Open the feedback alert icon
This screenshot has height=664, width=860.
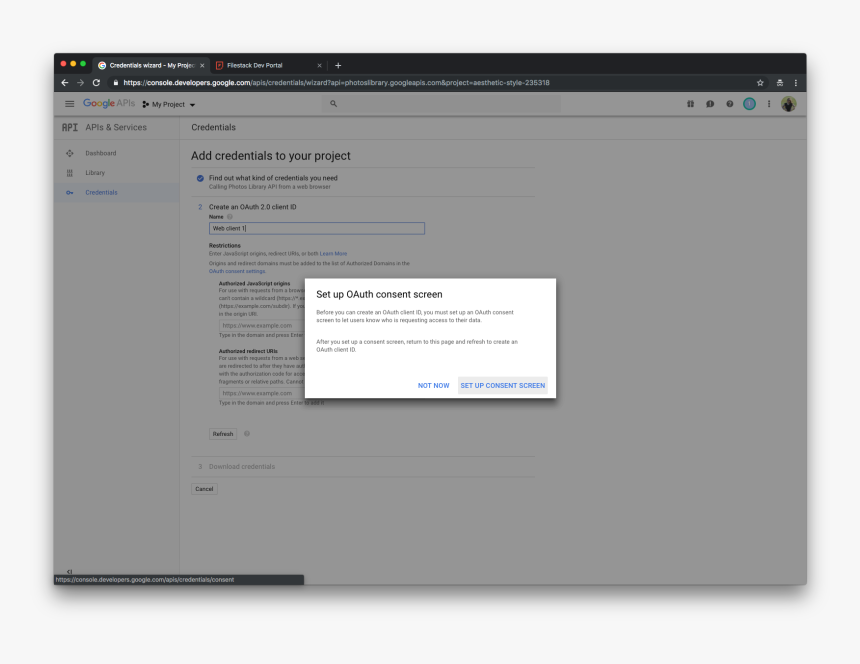710,104
